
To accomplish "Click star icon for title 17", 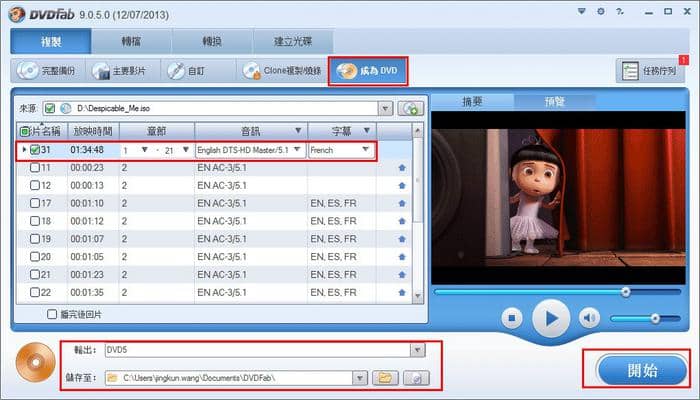I will pyautogui.click(x=402, y=204).
